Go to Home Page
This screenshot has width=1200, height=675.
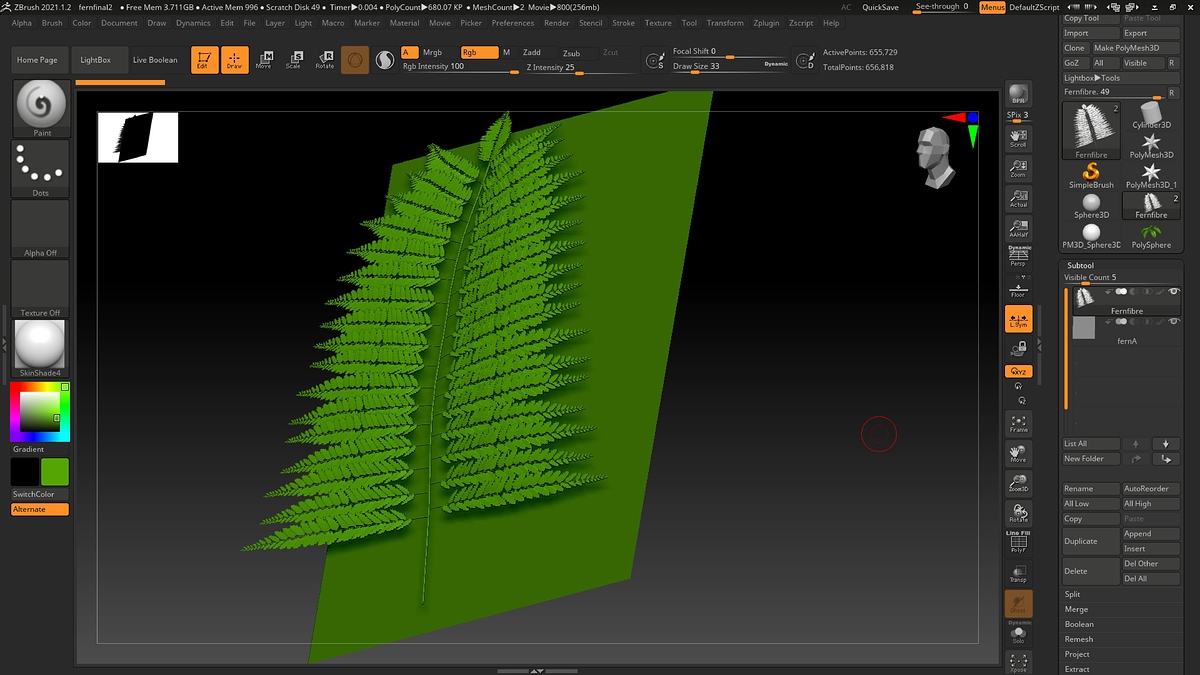37,60
